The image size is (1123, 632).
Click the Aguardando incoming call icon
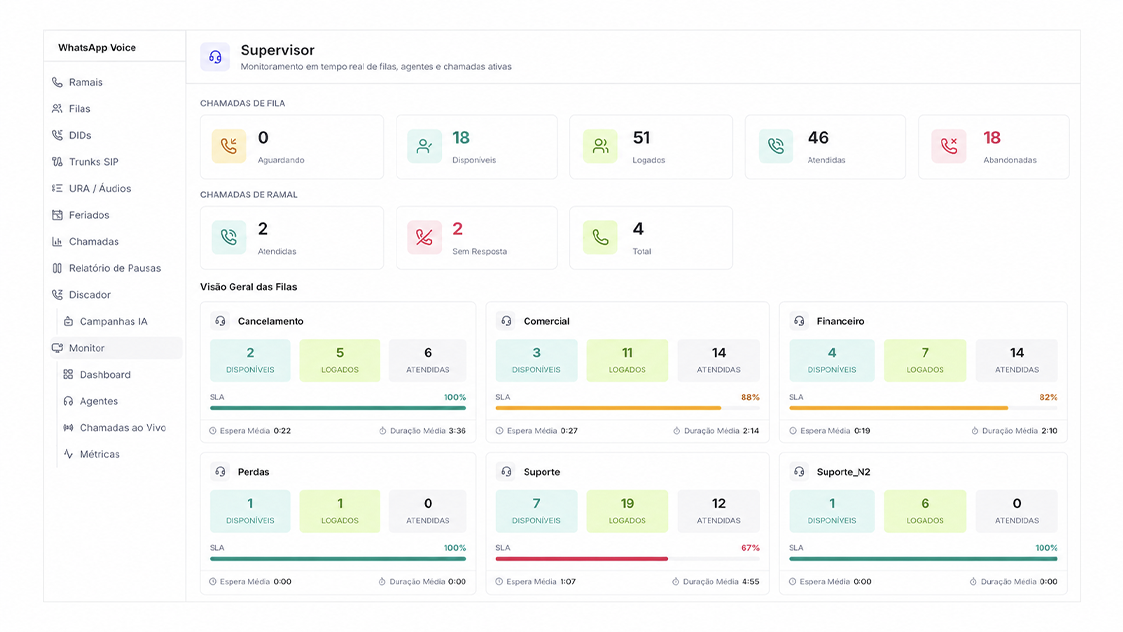pos(228,146)
